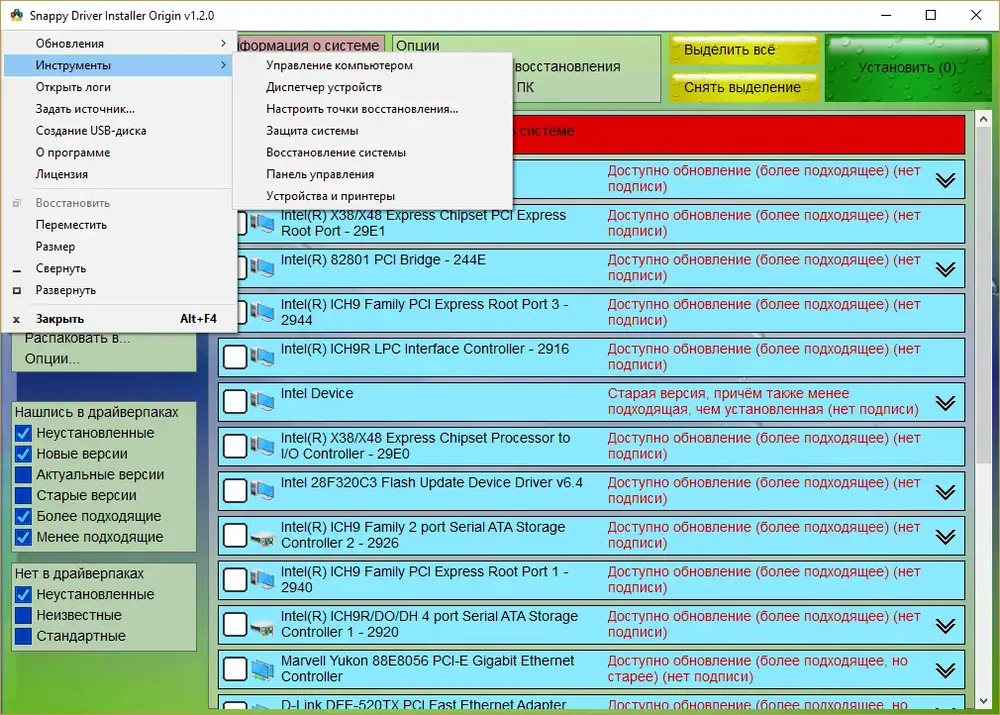Viewport: 1000px width, 715px height.
Task: Expand the topmost driver row chevron
Action: coord(945,180)
